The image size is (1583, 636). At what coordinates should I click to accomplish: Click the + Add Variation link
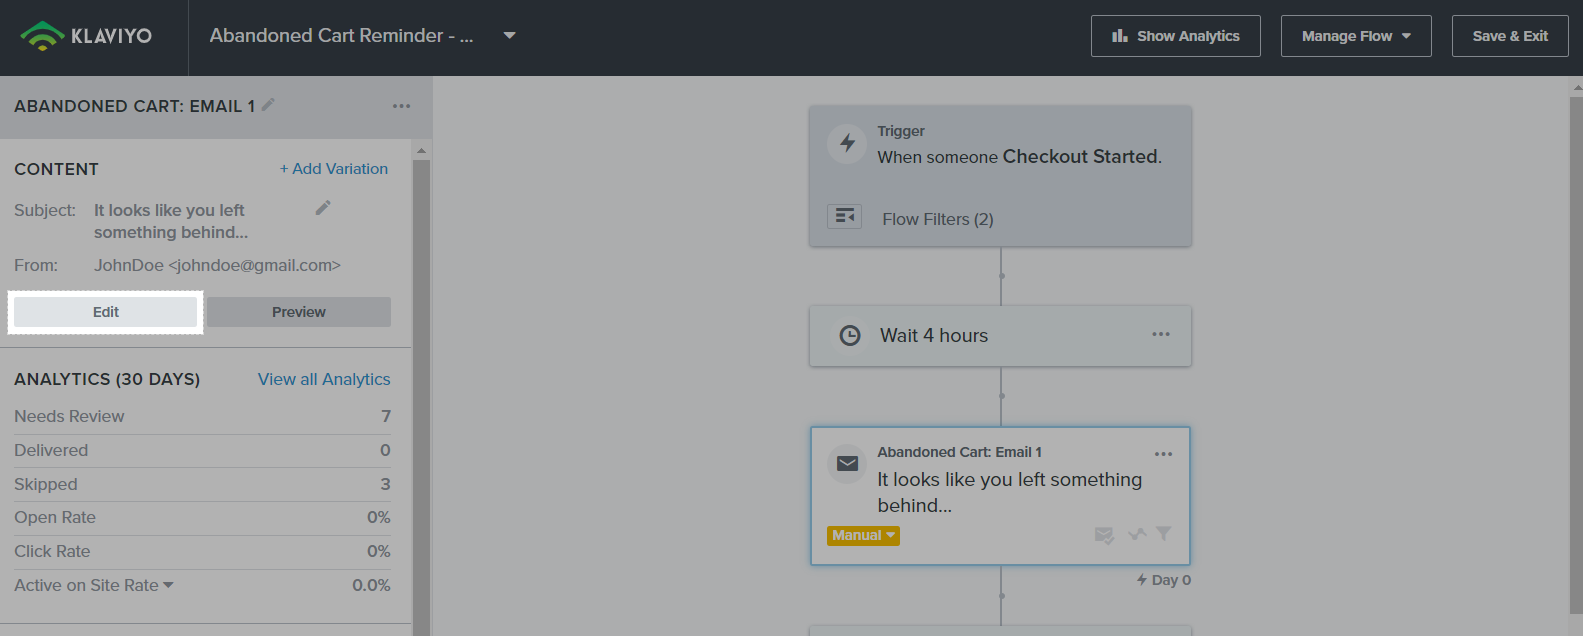(x=334, y=169)
